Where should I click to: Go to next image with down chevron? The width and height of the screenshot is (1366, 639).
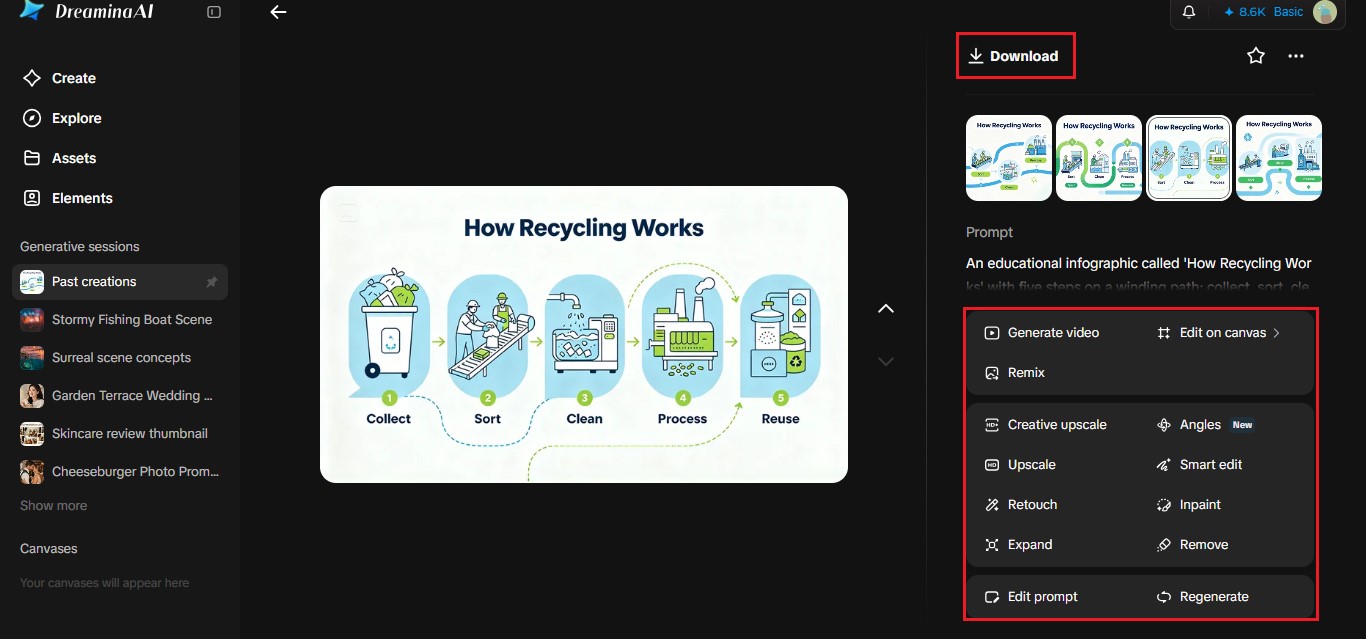click(x=885, y=361)
